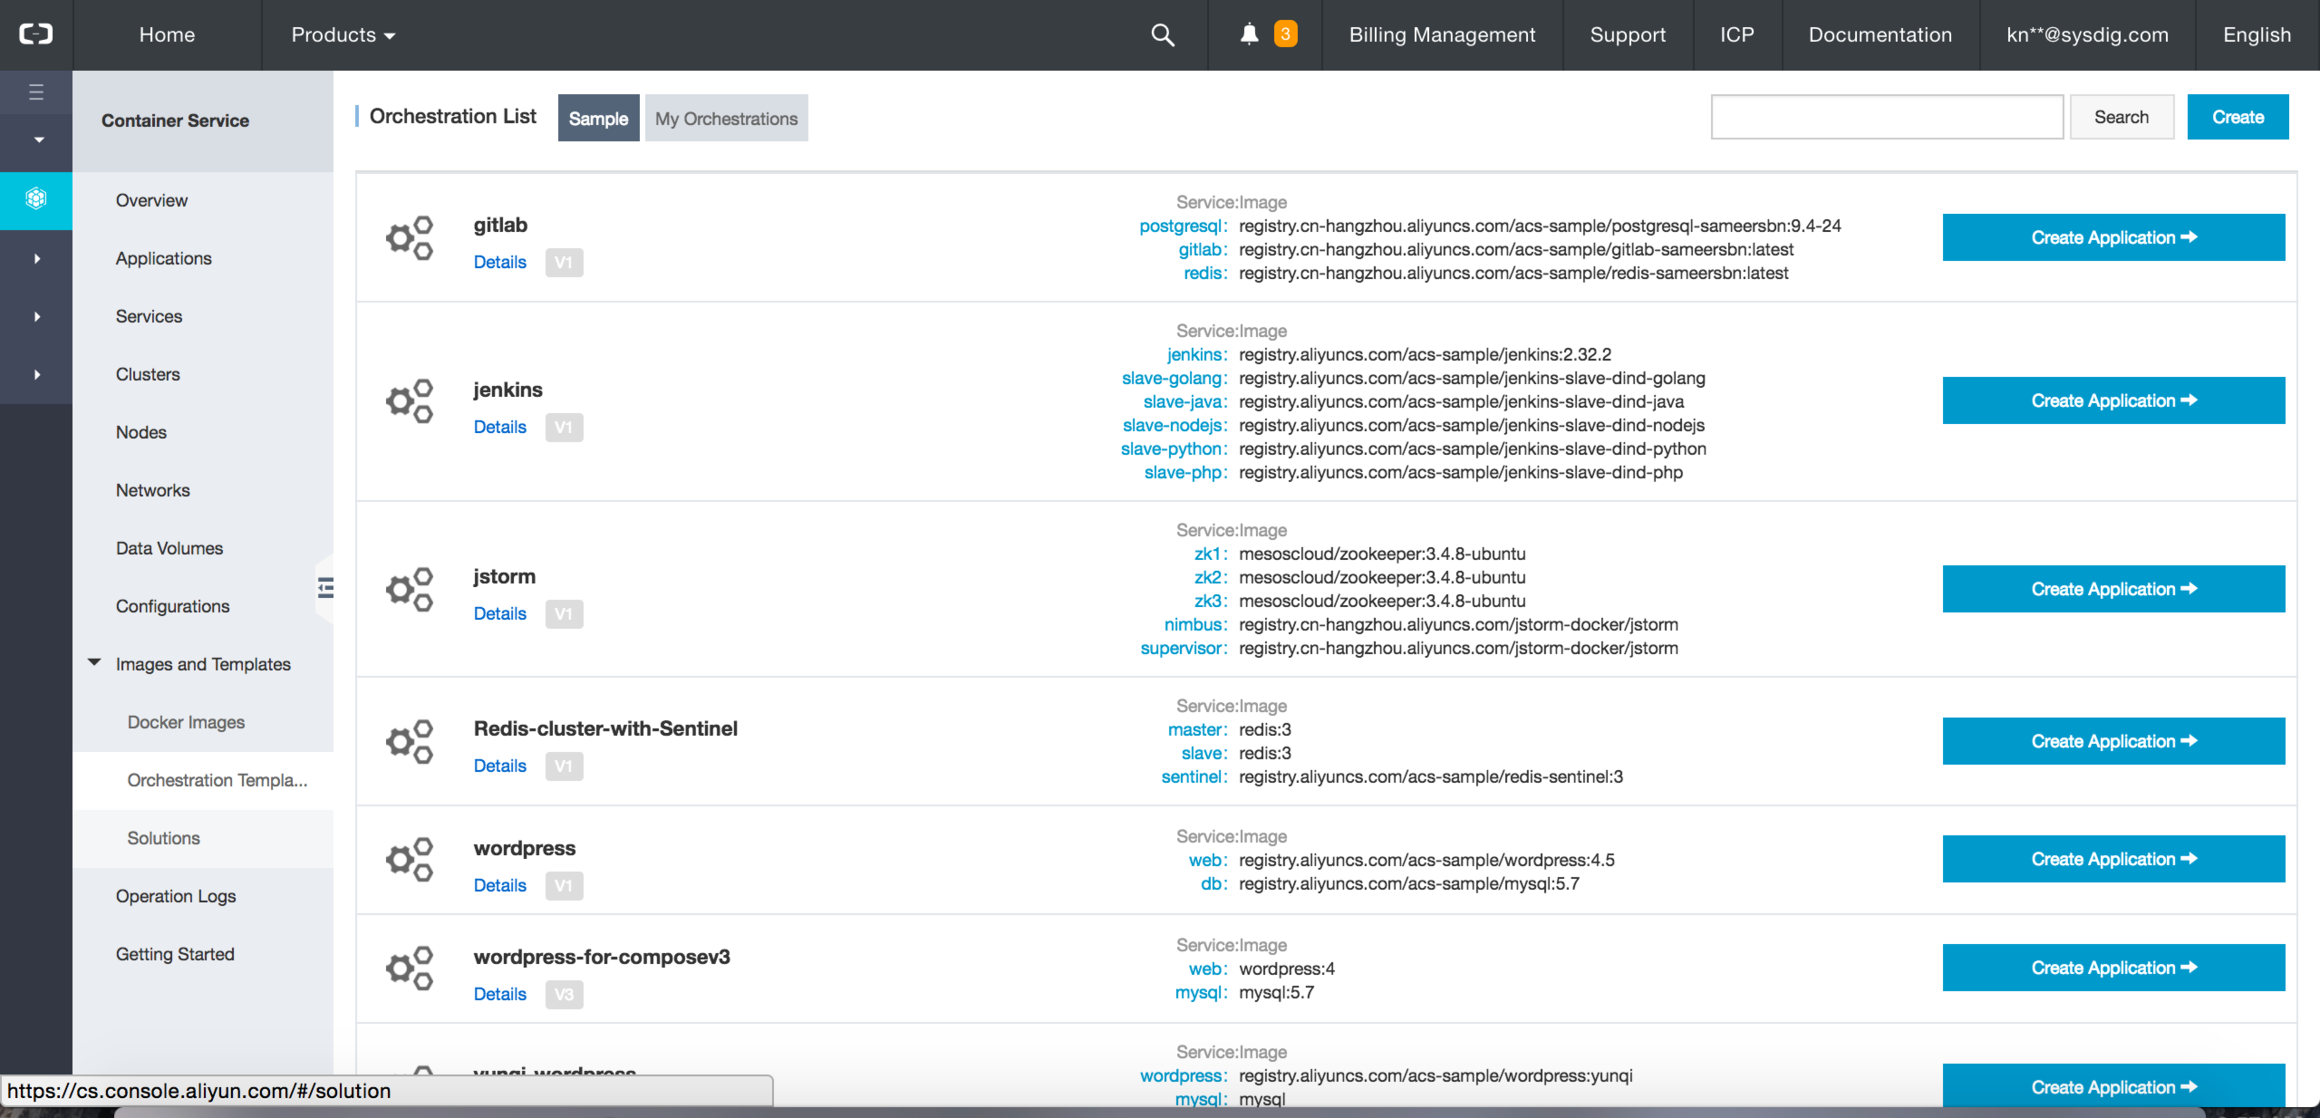Open Documentation in top bar
Image resolution: width=2320 pixels, height=1118 pixels.
pyautogui.click(x=1880, y=35)
